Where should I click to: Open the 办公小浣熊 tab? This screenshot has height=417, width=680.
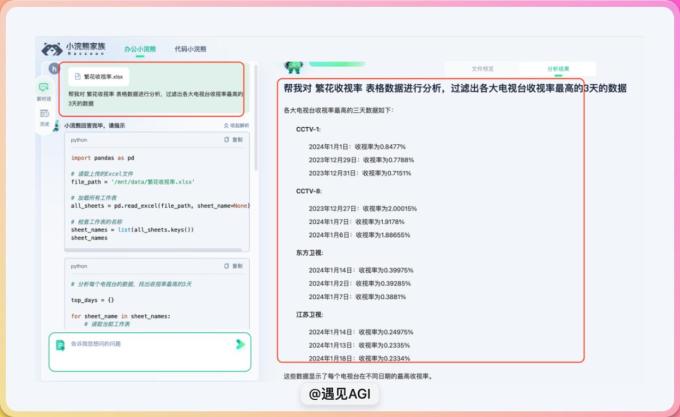point(140,49)
